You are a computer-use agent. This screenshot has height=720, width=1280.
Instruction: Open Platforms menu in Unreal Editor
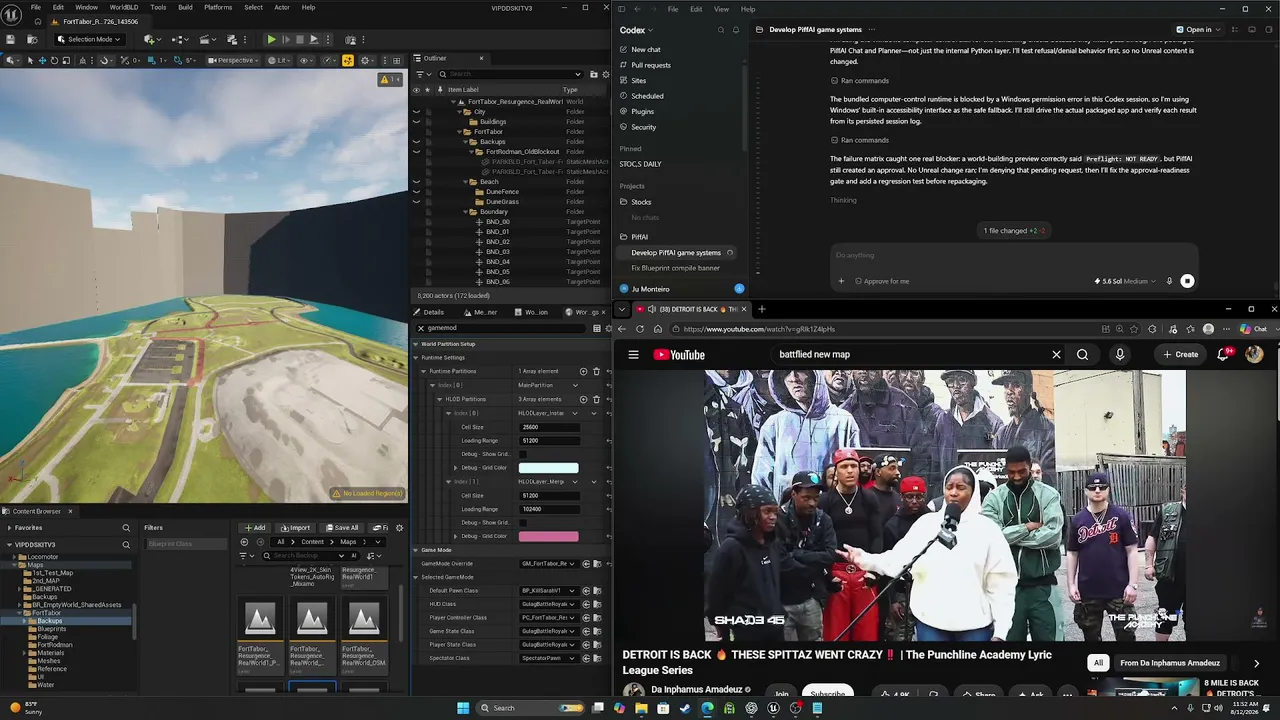click(218, 7)
